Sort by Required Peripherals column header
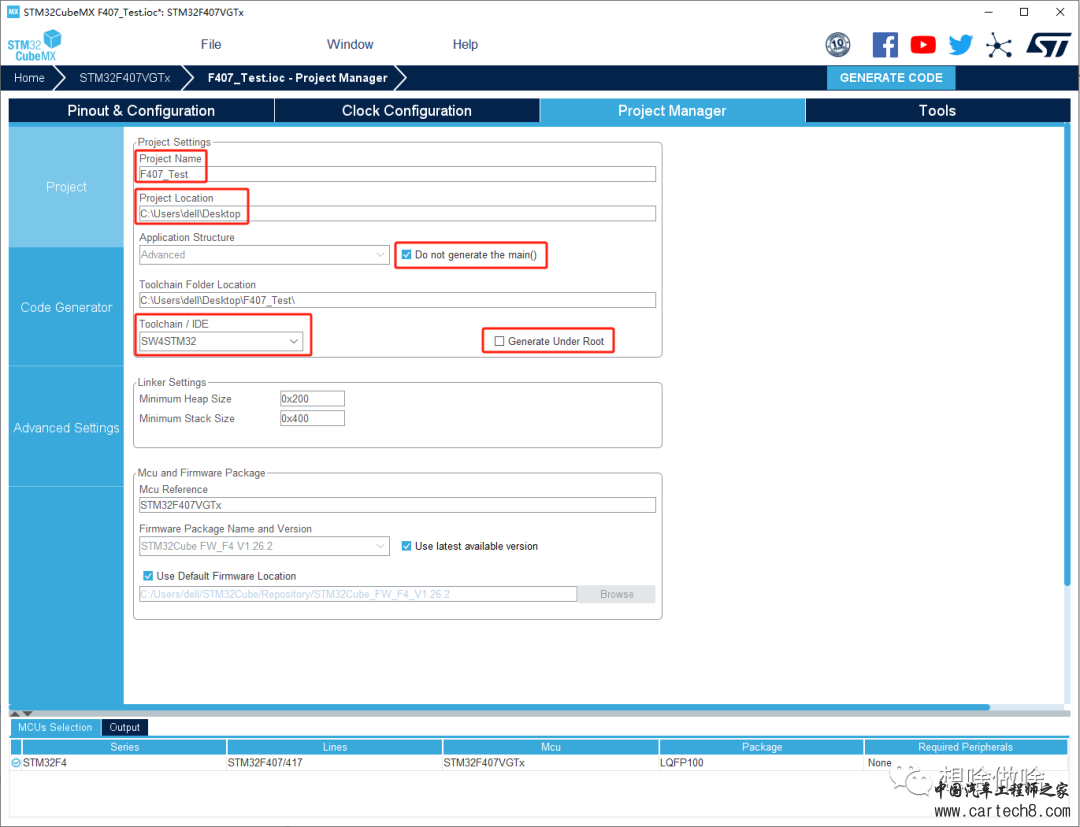The width and height of the screenshot is (1080, 827). click(x=966, y=746)
